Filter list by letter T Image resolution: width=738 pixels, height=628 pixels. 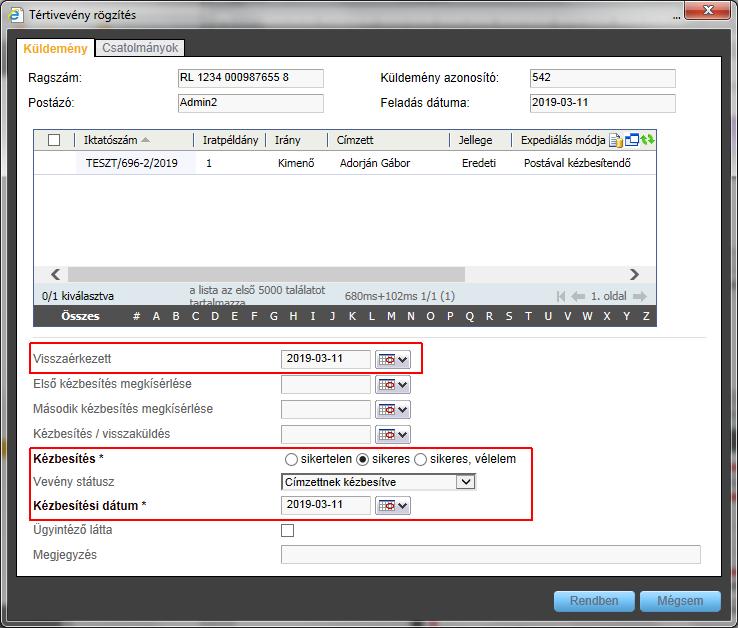pyautogui.click(x=528, y=316)
